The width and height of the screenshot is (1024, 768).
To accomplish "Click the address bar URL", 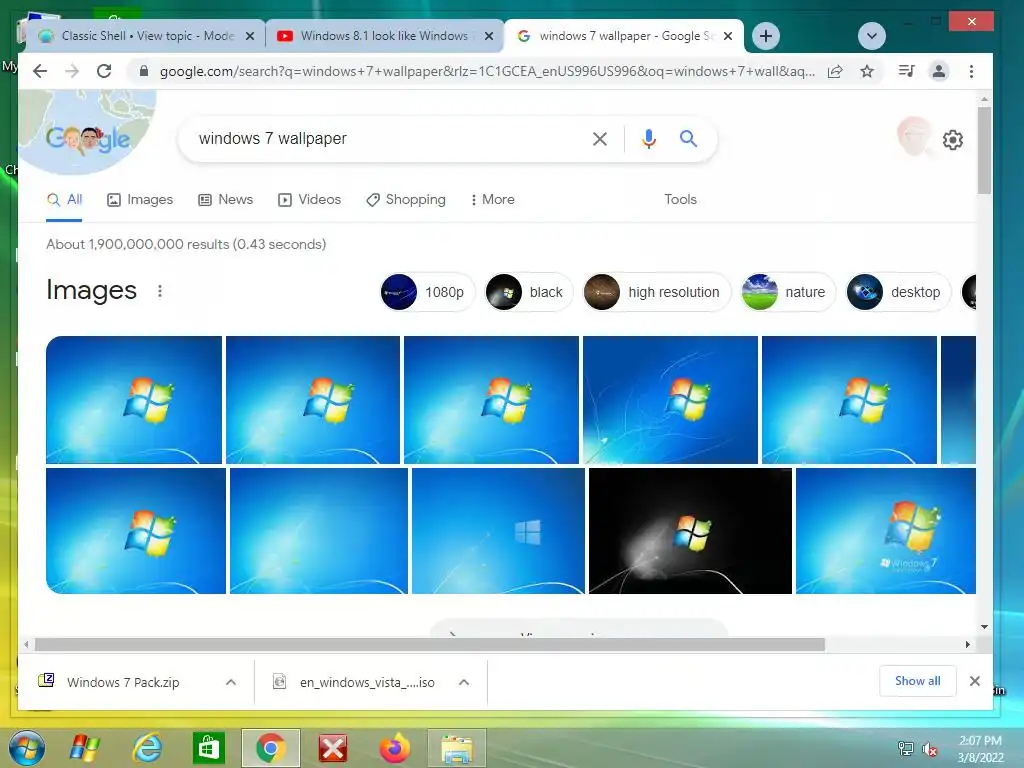I will (x=487, y=71).
